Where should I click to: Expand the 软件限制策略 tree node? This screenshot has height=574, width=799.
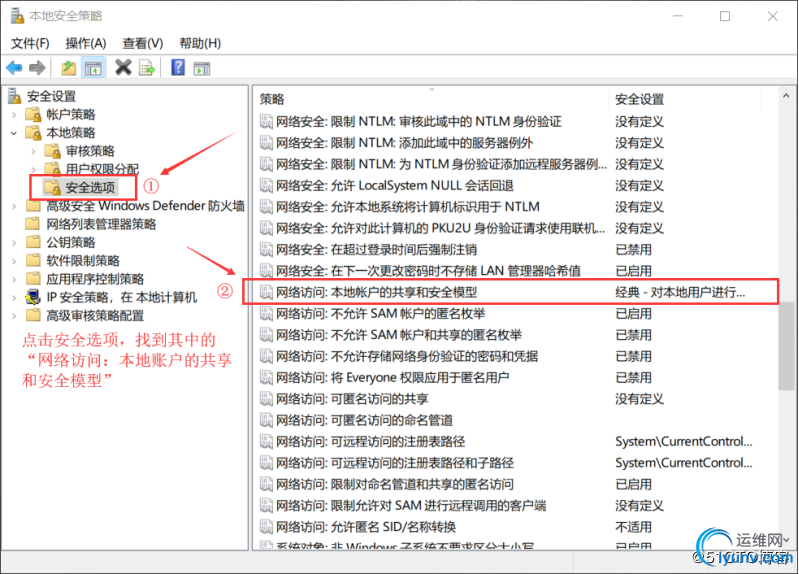coord(14,261)
